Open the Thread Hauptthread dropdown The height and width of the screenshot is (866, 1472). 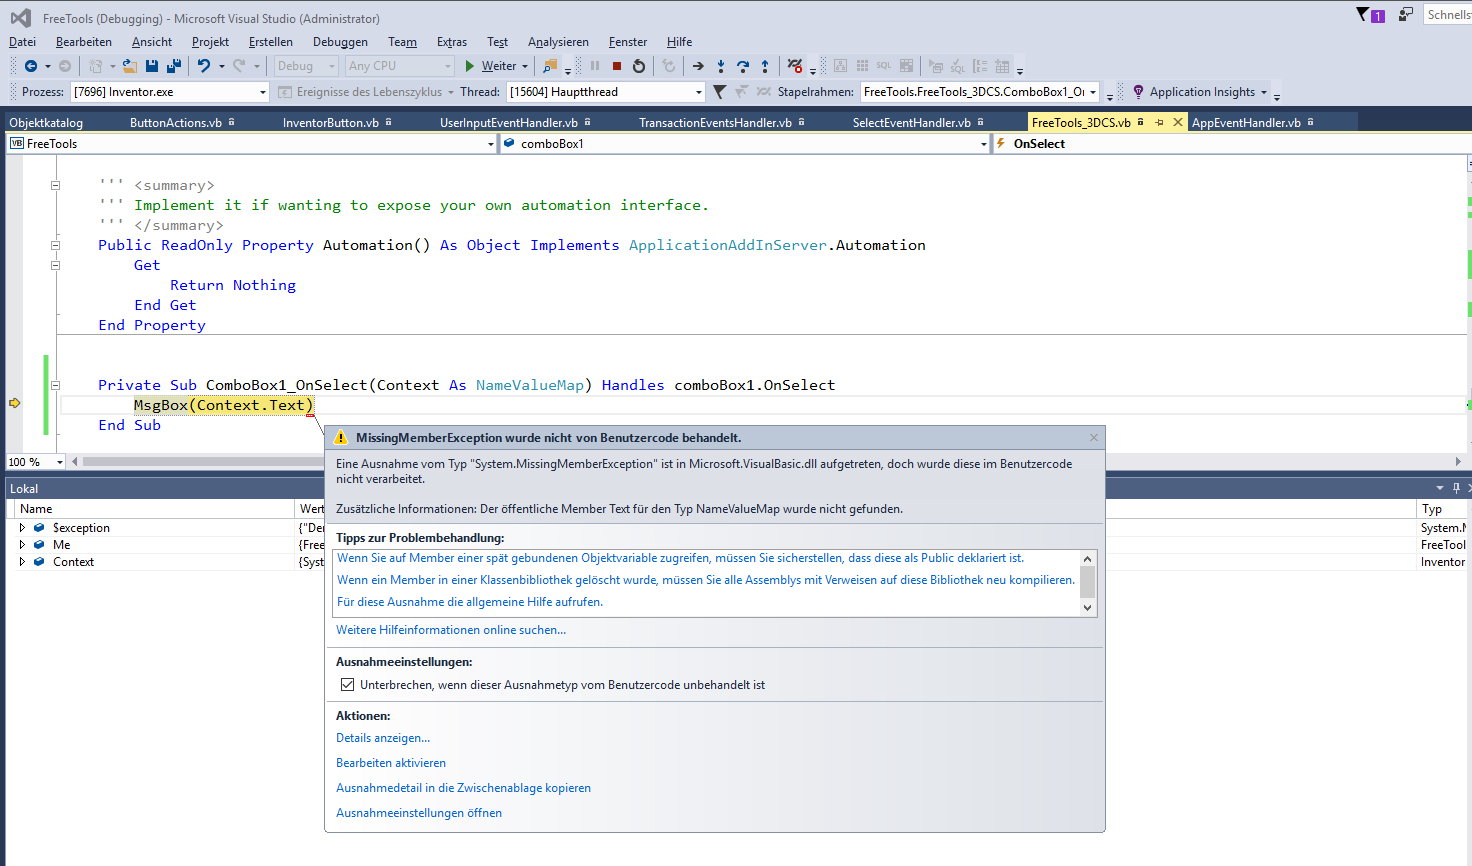pos(699,92)
